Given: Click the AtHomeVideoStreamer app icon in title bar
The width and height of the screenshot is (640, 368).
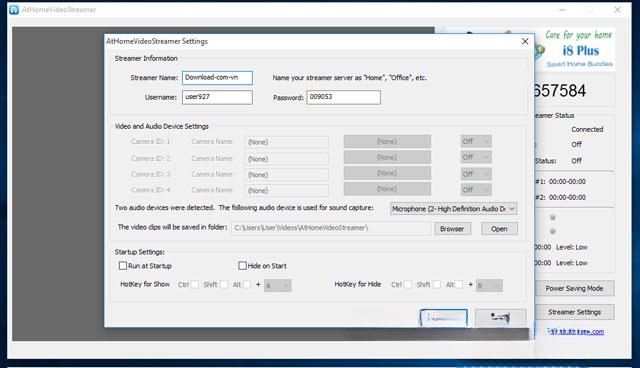Looking at the screenshot, I should [x=14, y=9].
